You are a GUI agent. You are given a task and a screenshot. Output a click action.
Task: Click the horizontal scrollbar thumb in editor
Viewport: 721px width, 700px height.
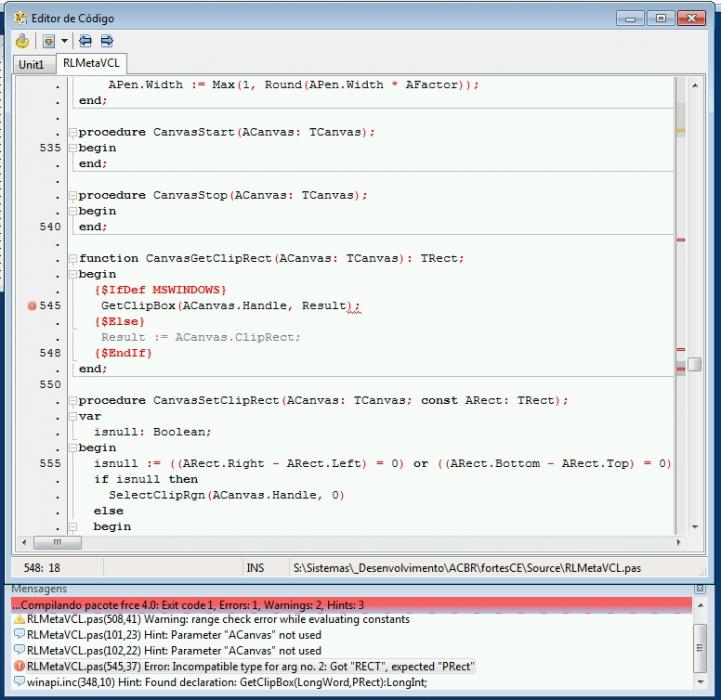(57, 543)
